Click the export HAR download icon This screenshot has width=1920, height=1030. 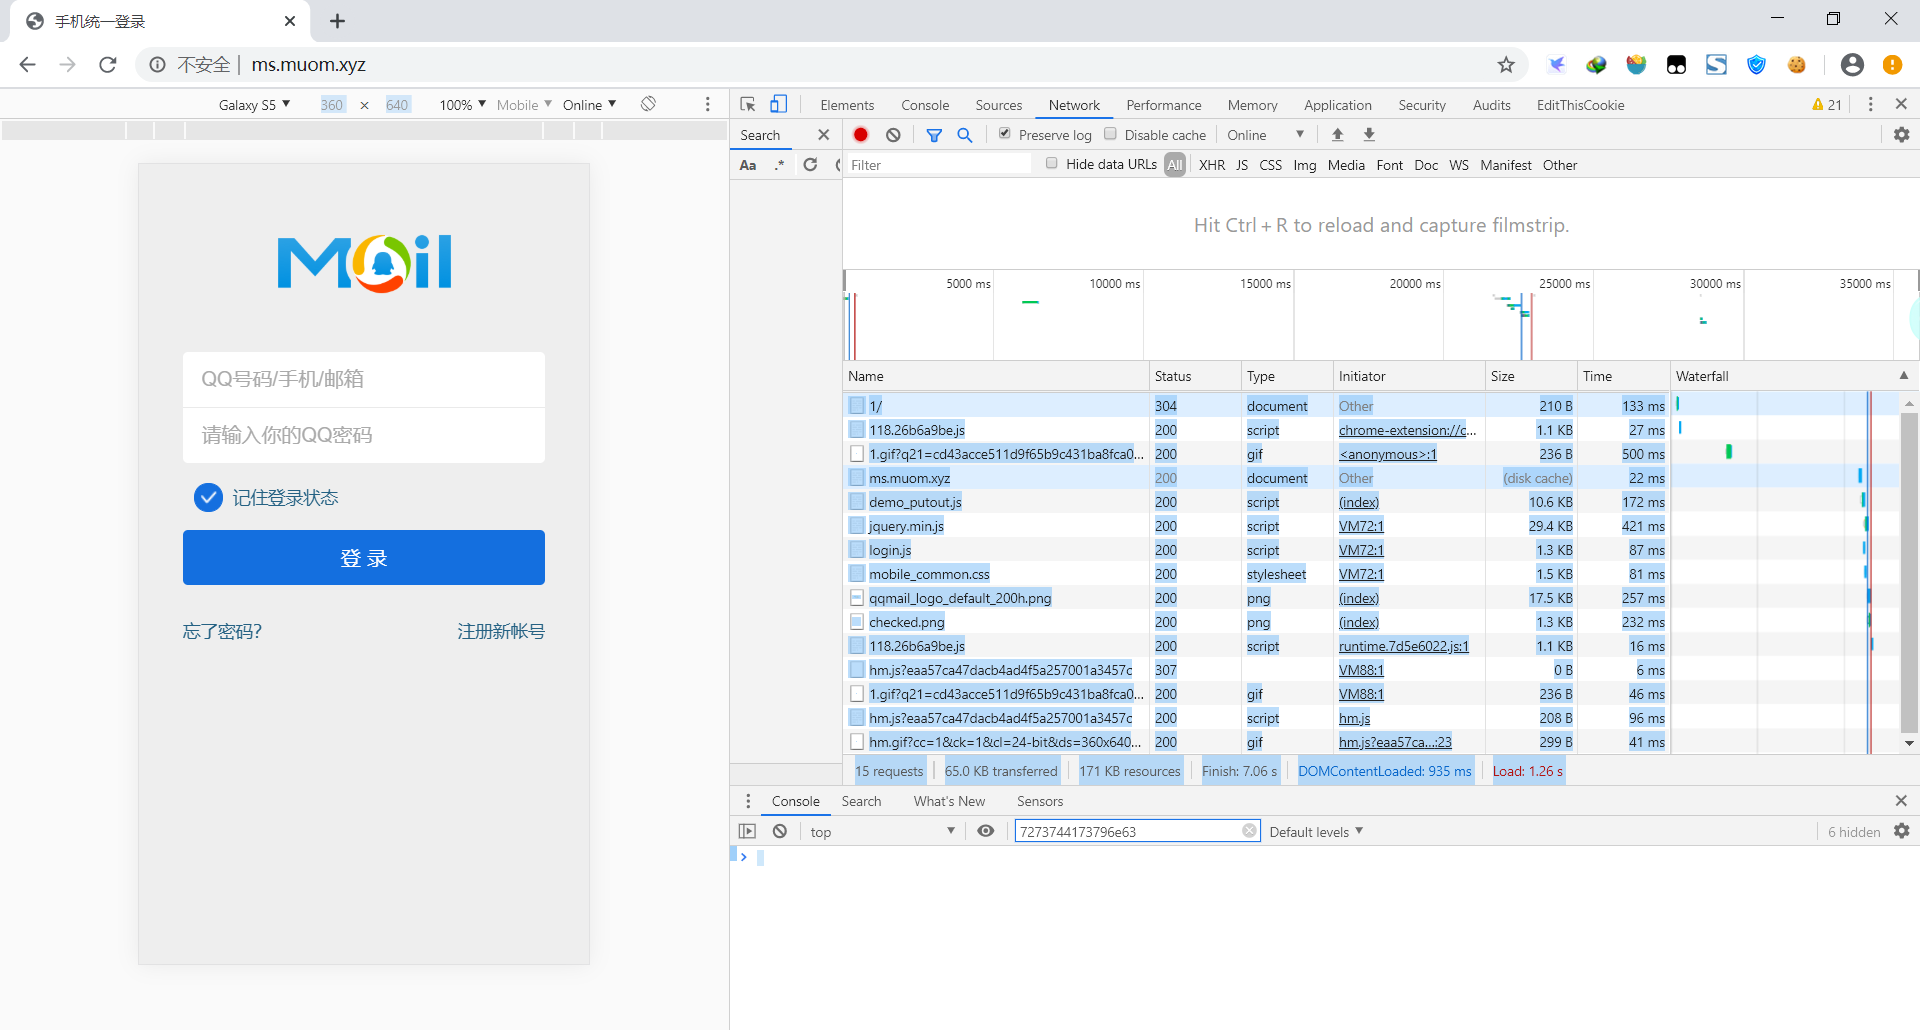click(x=1369, y=135)
